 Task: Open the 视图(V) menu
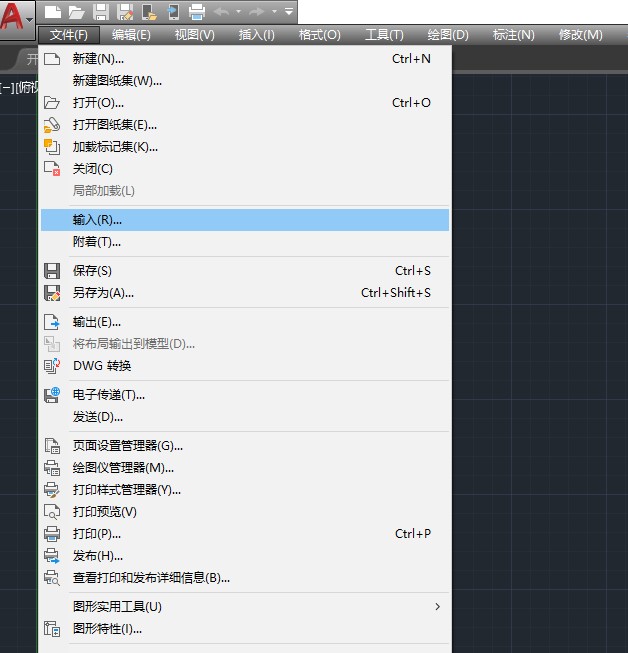click(x=194, y=35)
